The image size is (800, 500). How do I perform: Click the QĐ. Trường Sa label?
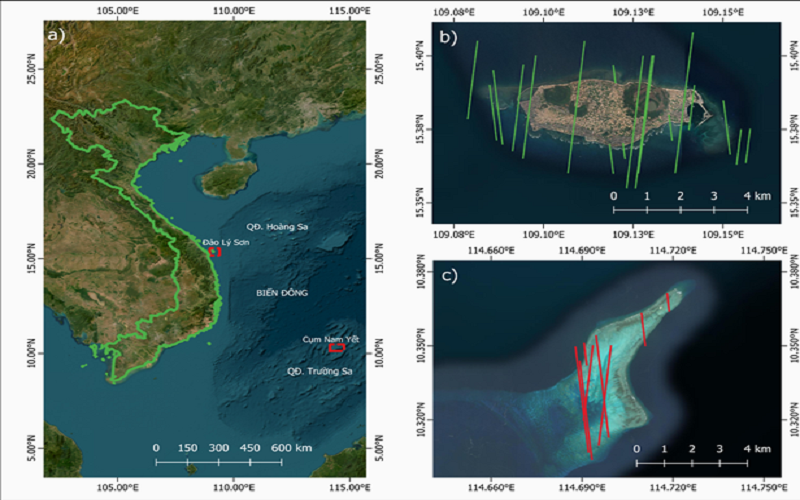320,371
